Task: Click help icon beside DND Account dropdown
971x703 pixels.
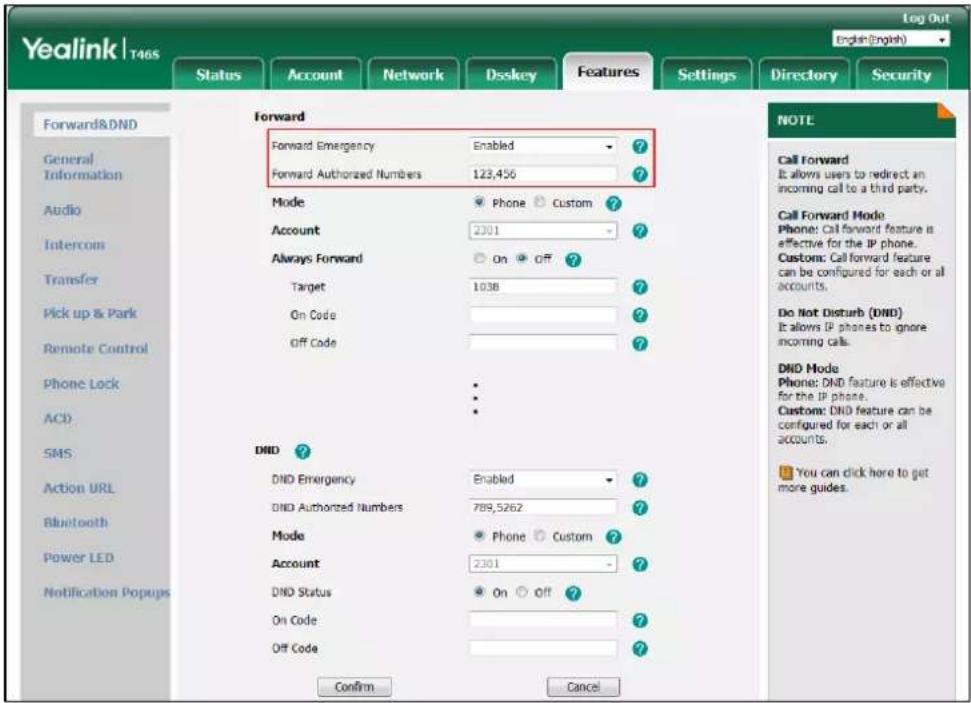Action: 640,564
